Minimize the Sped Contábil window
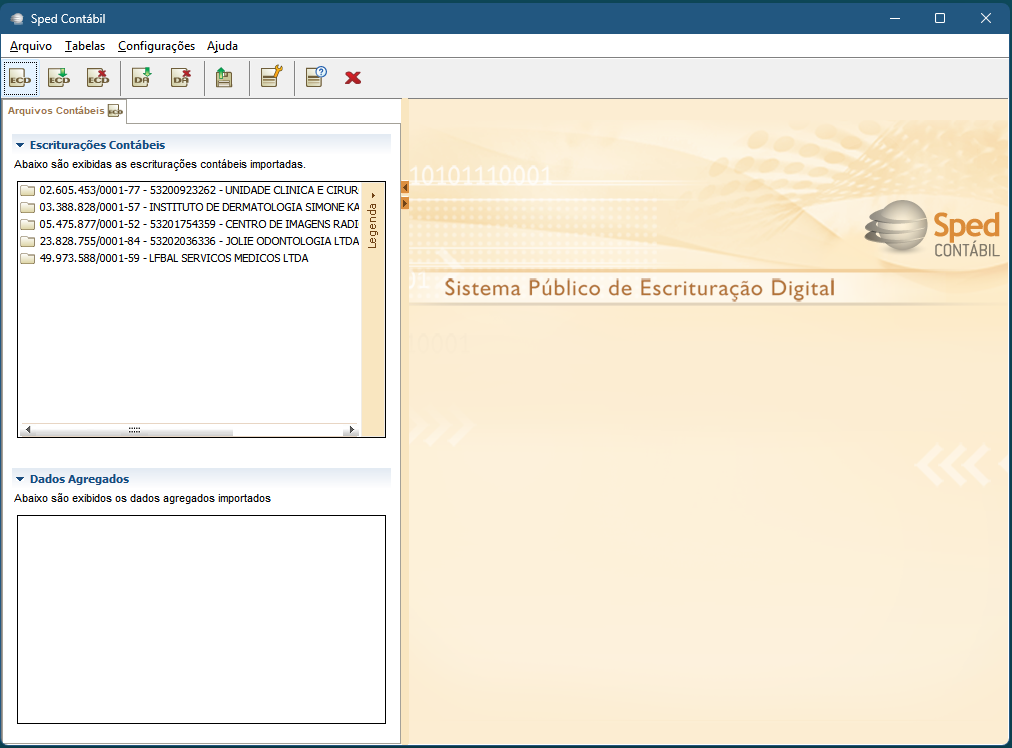Viewport: 1012px width, 748px height. (x=895, y=18)
